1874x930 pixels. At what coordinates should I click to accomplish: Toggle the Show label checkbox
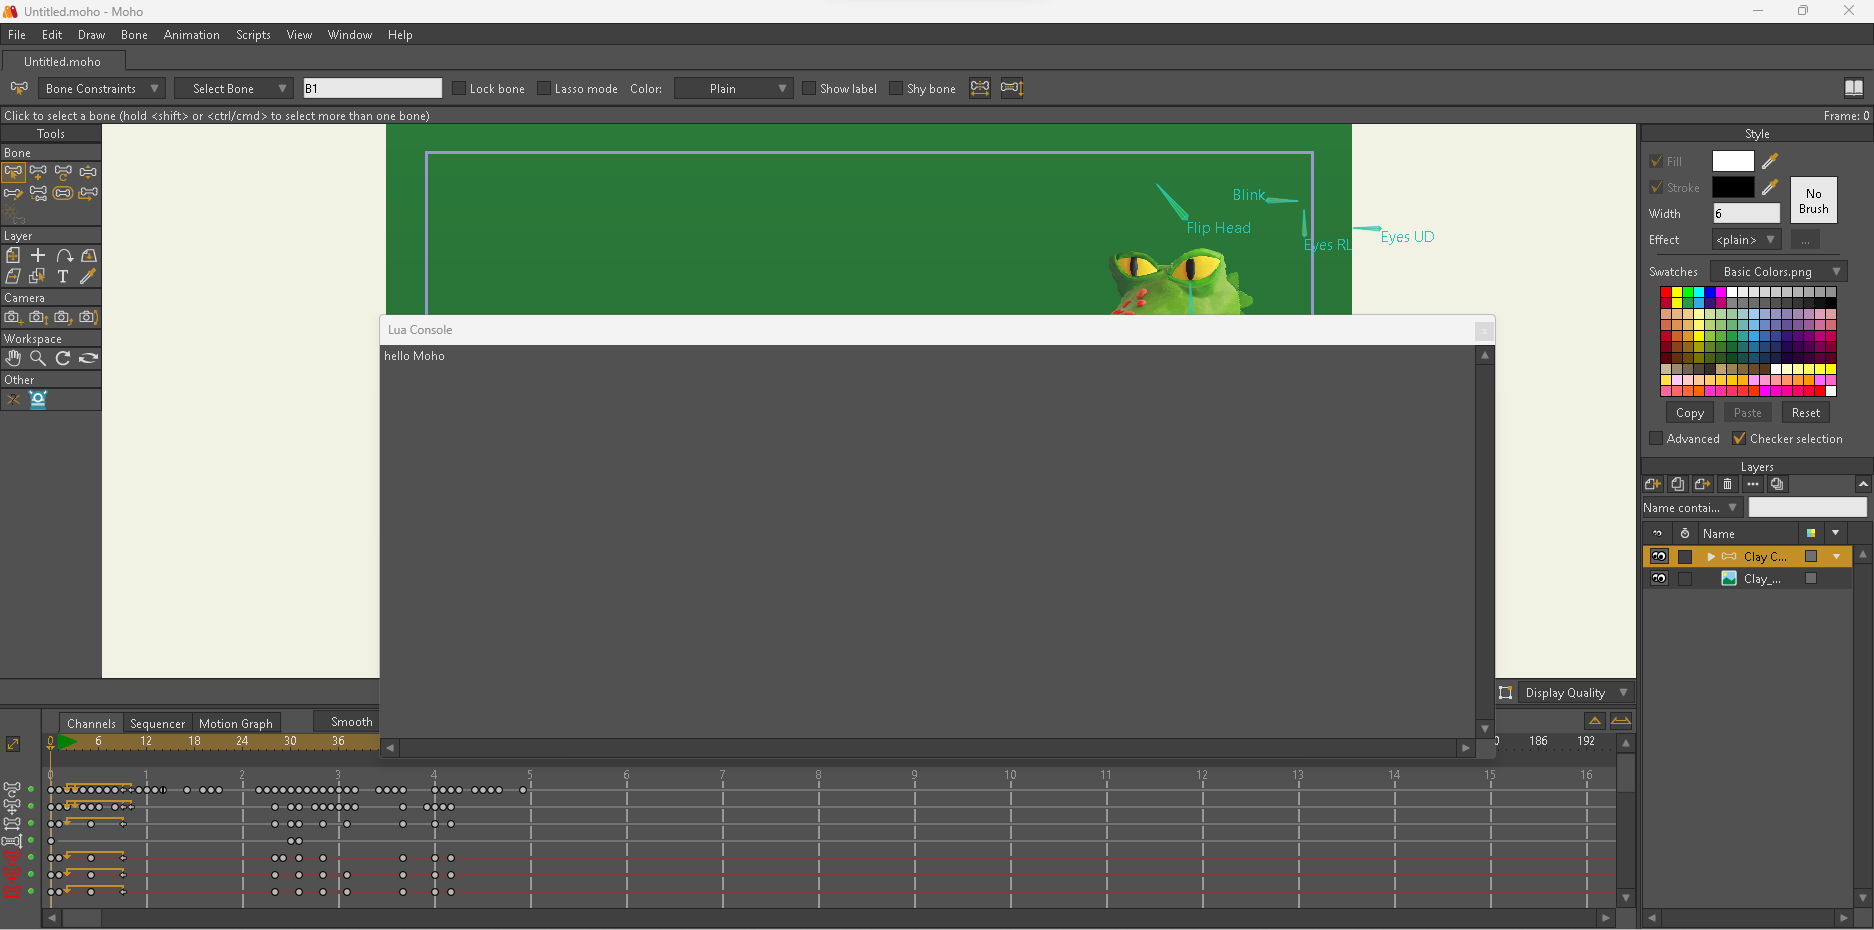point(809,88)
